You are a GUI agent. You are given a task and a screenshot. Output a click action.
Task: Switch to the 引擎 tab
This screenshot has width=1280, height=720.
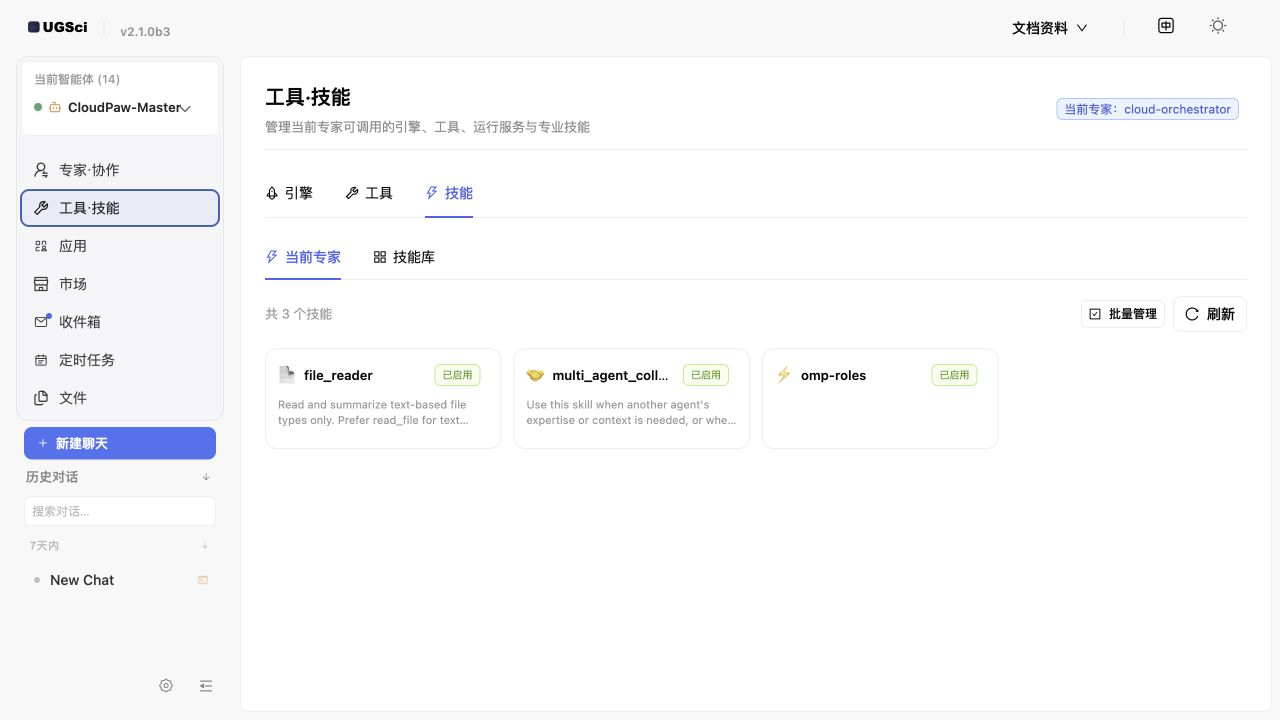289,193
